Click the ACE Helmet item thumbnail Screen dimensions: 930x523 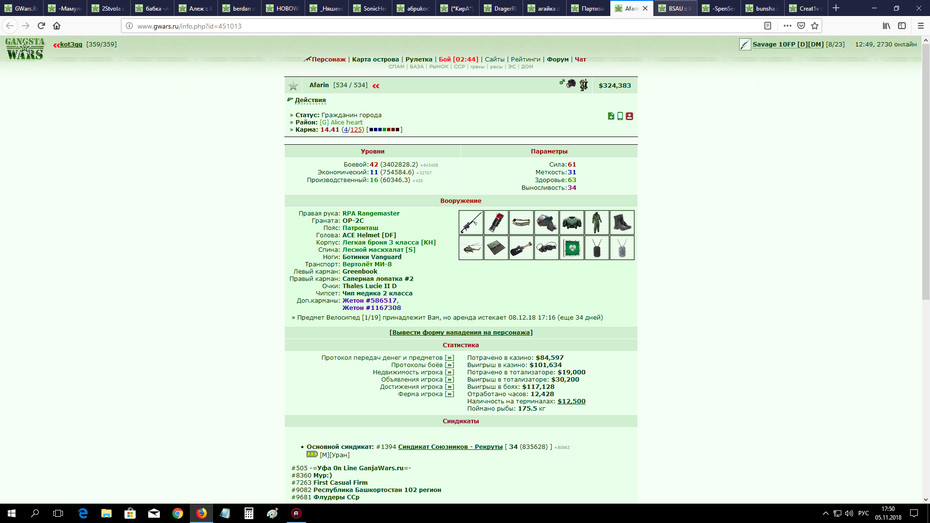click(546, 222)
